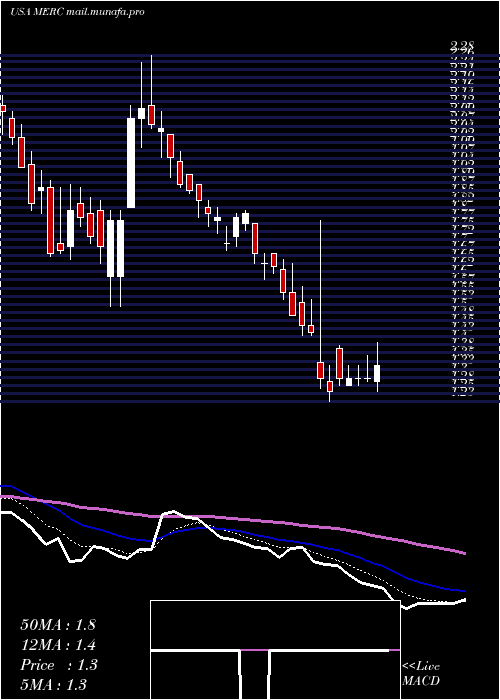Click the MACD histogram box
This screenshot has height=700, width=500.
(275, 650)
